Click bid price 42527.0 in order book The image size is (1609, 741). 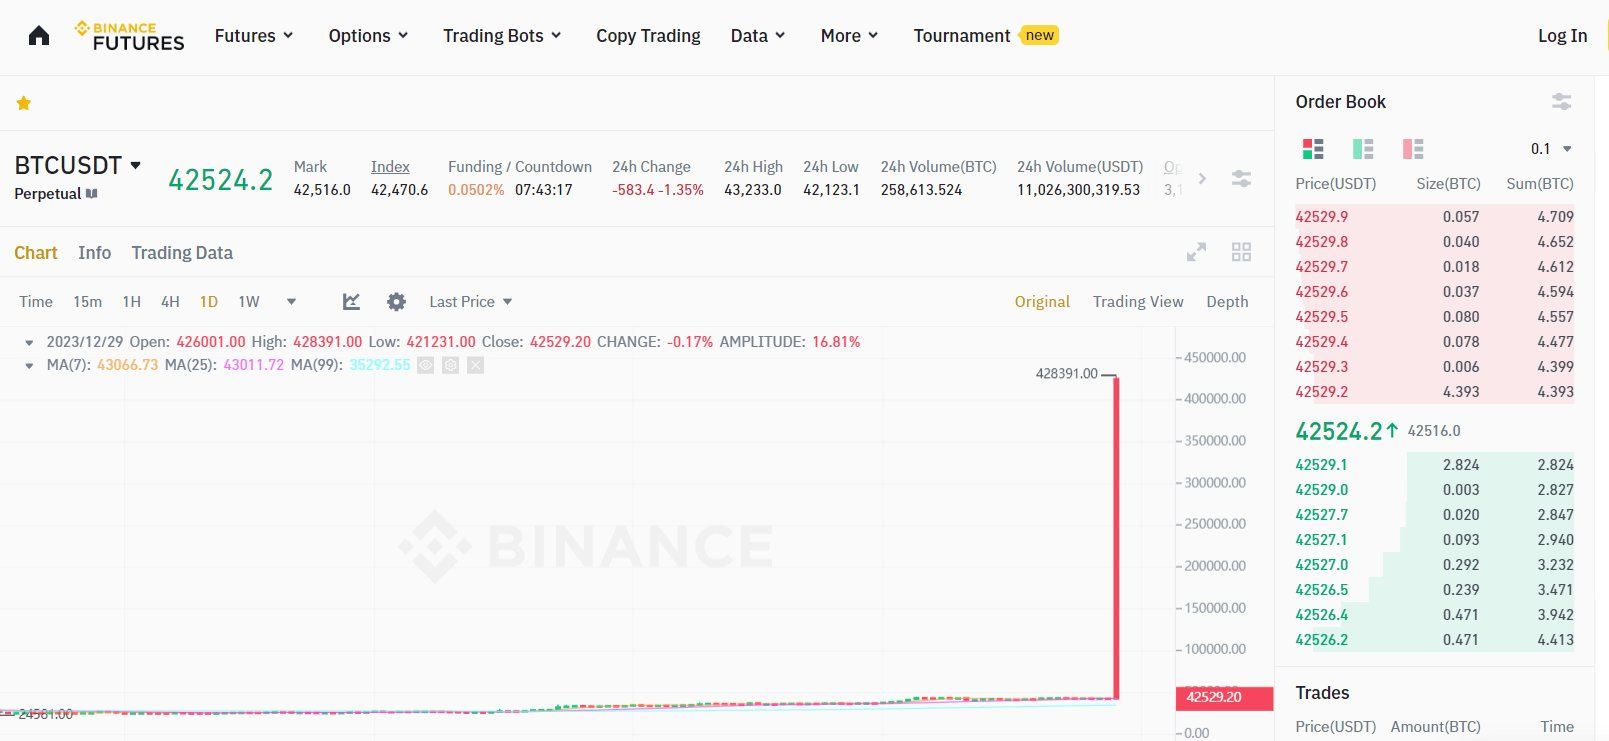coord(1321,565)
